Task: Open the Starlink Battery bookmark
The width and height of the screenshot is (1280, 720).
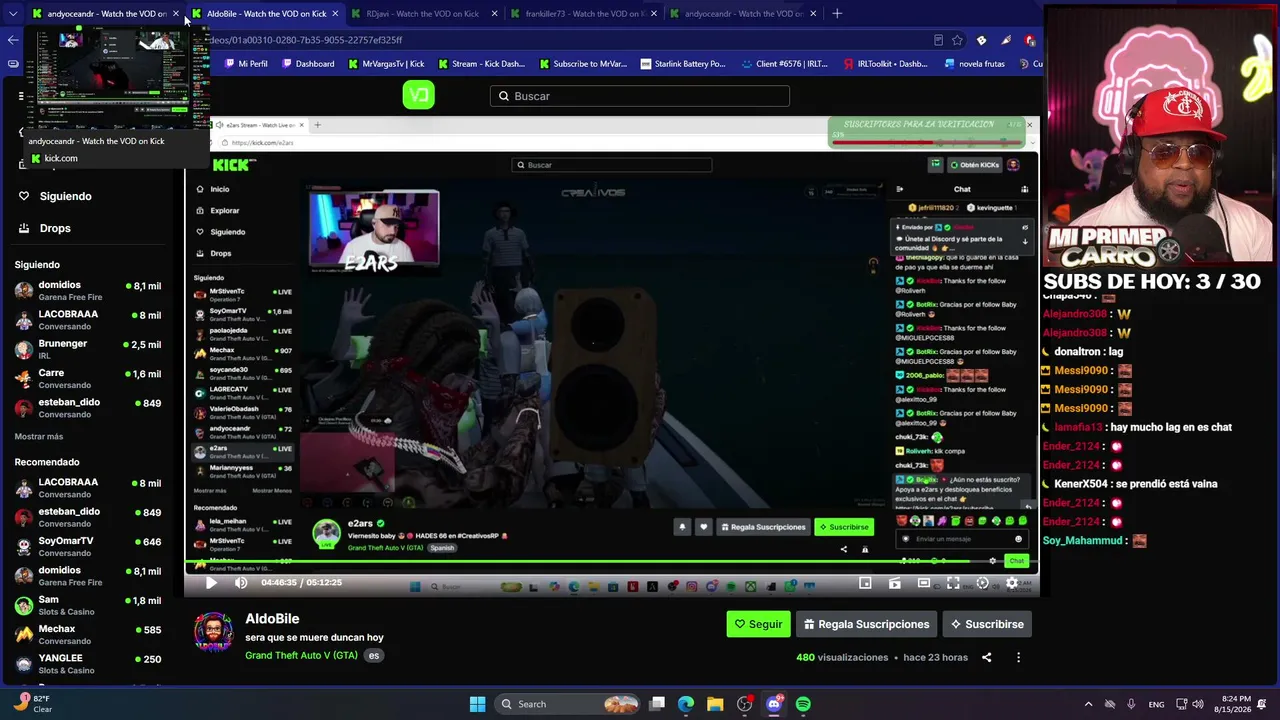Action: click(x=682, y=64)
